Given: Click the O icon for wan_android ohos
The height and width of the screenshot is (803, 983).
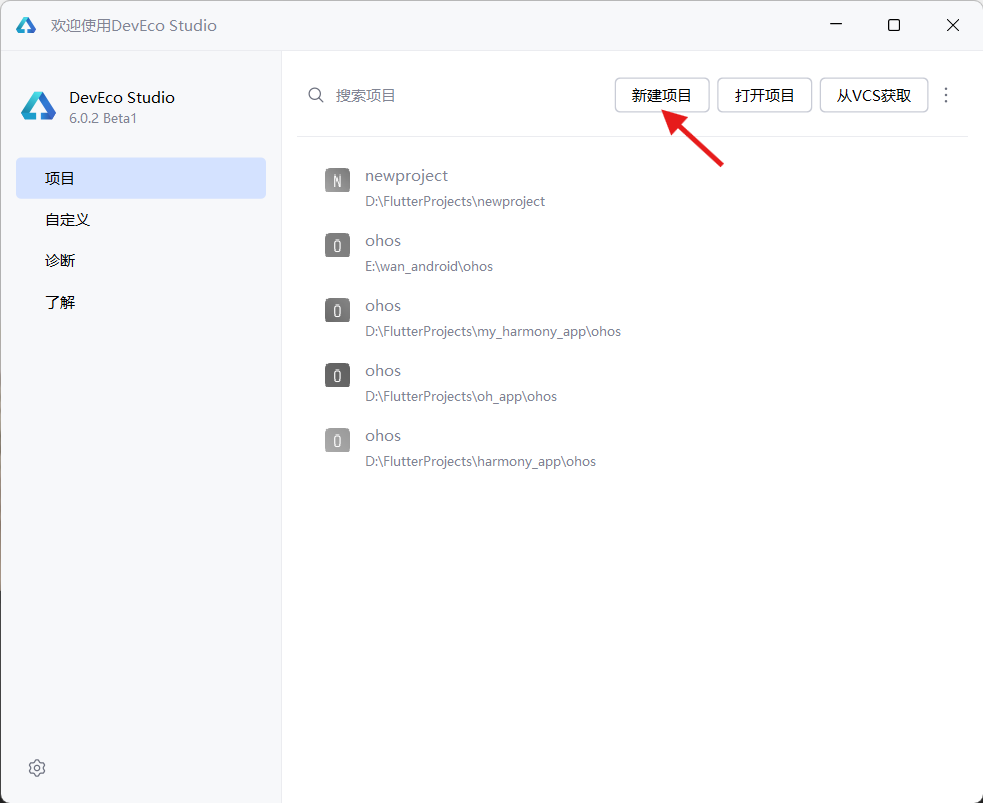Looking at the screenshot, I should coord(337,245).
